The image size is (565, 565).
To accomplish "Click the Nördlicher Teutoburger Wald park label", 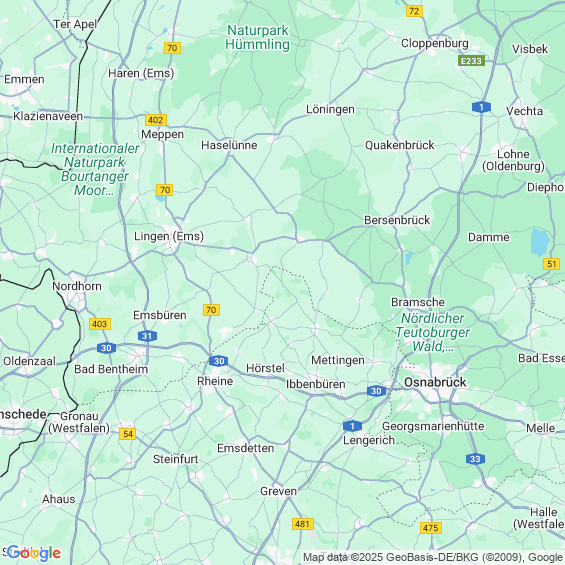I will [x=432, y=332].
